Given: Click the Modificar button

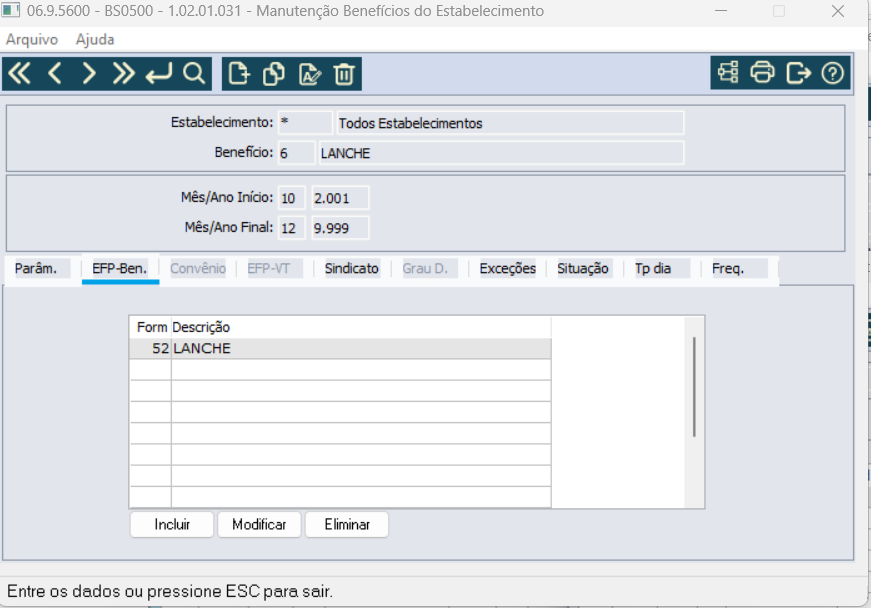Looking at the screenshot, I should pos(259,525).
